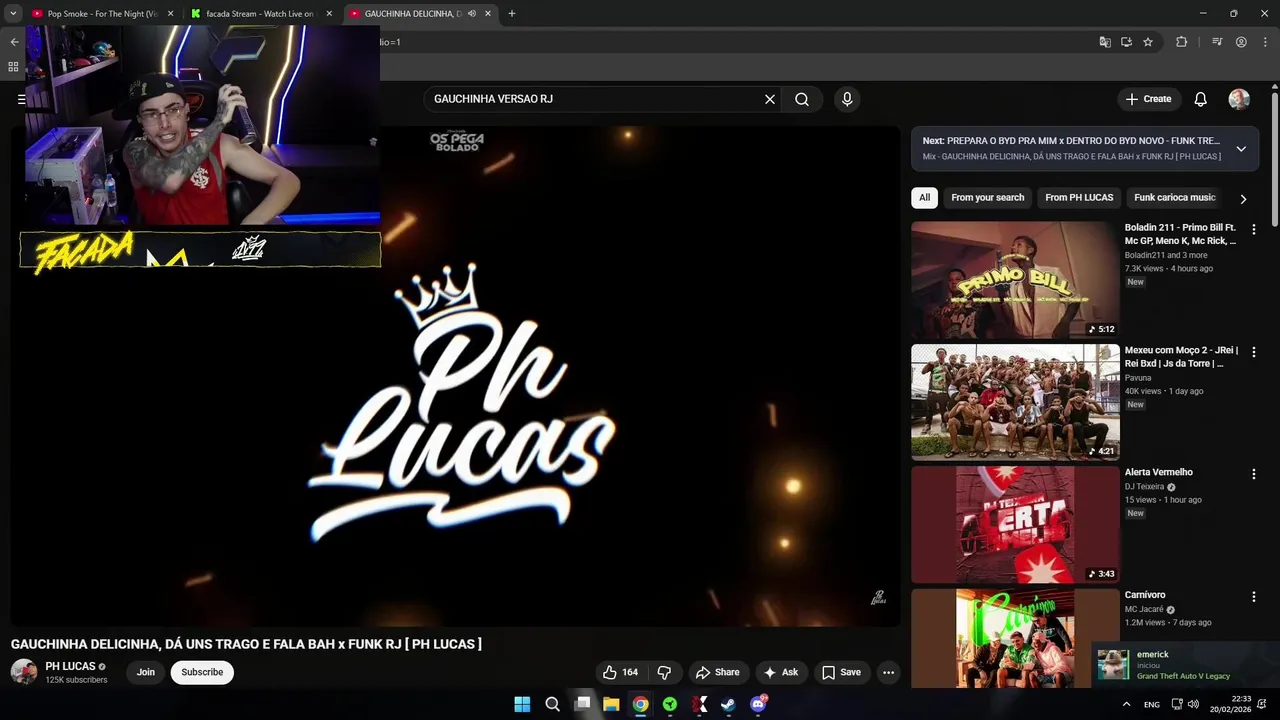The height and width of the screenshot is (720, 1280).
Task: Show more filter chips with arrow
Action: [1243, 199]
